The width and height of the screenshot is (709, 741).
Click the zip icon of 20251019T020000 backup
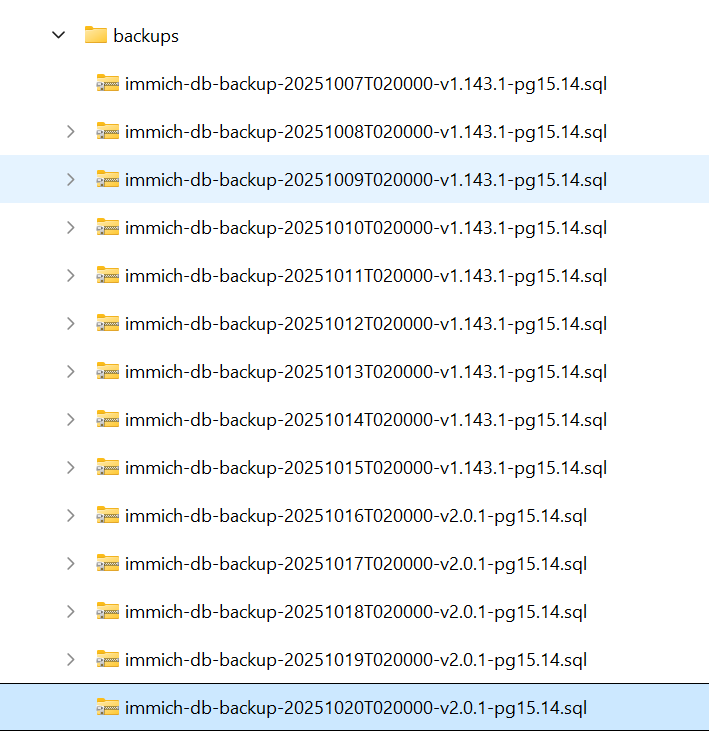click(x=108, y=659)
